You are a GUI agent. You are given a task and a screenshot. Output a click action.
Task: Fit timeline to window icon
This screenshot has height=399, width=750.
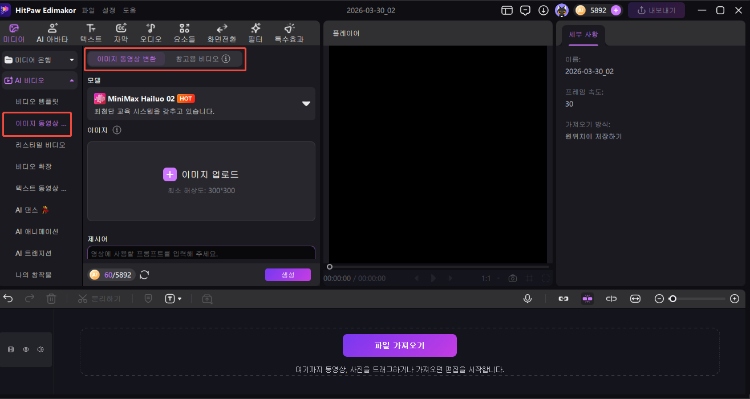point(635,299)
